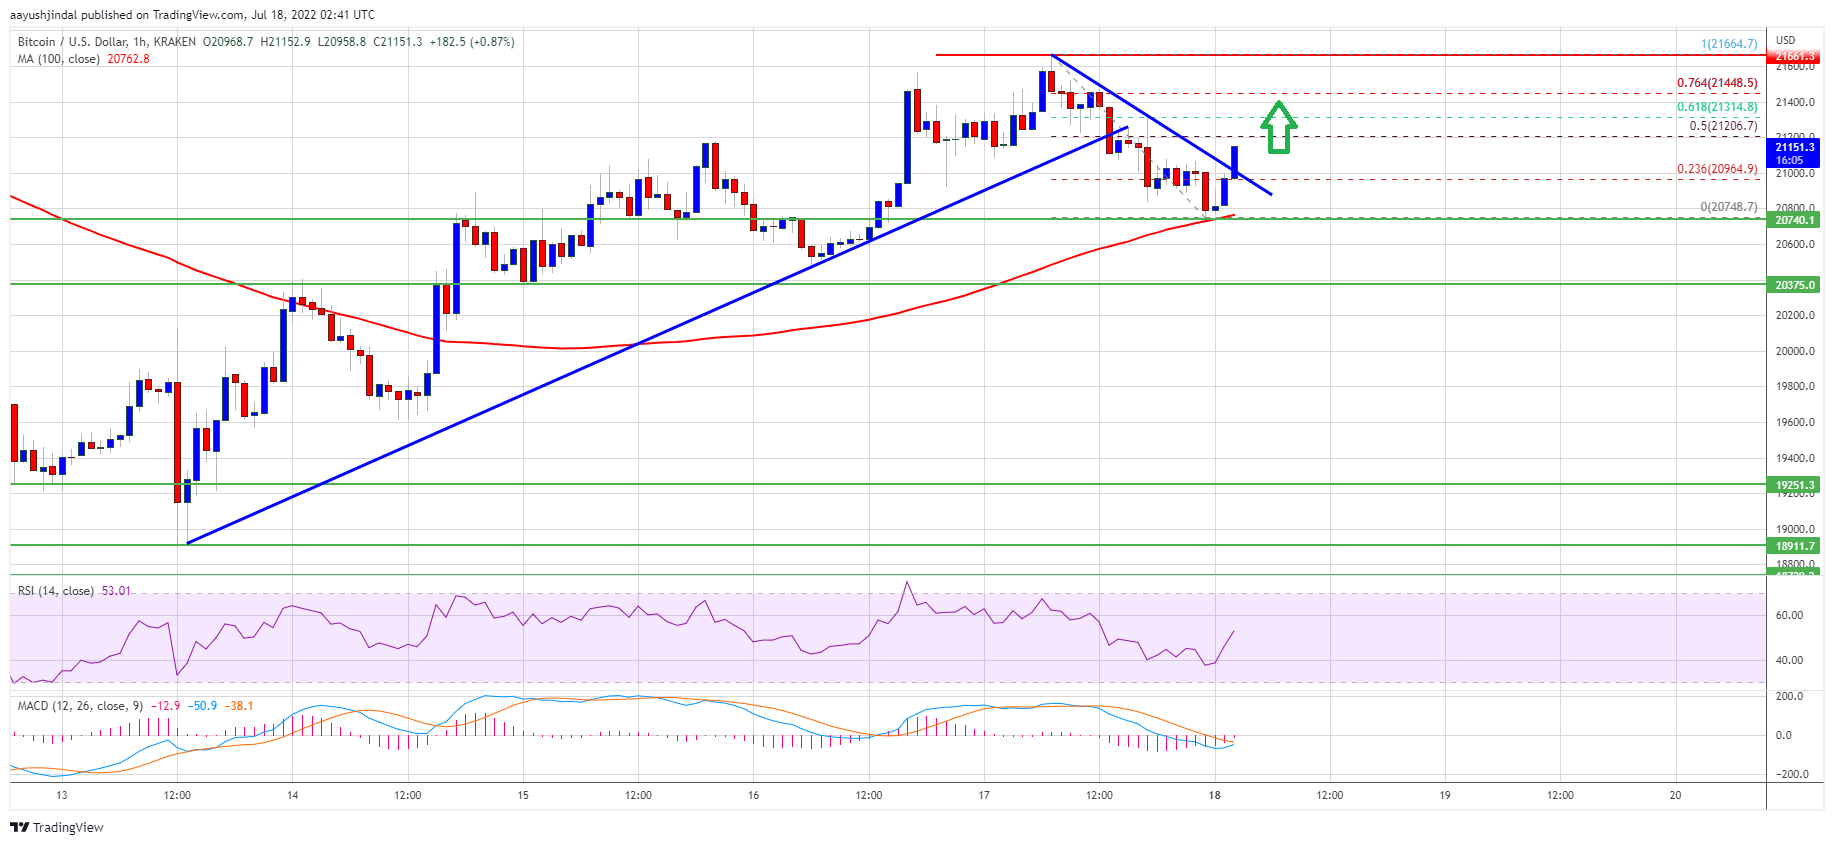Click date label 14 on time axis
Image resolution: width=1834 pixels, height=845 pixels.
click(x=292, y=795)
